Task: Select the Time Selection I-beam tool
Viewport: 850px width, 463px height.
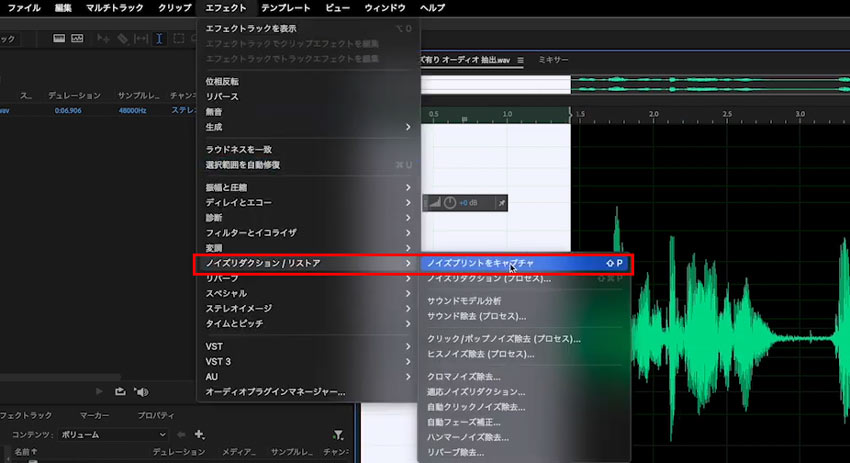Action: pos(159,38)
